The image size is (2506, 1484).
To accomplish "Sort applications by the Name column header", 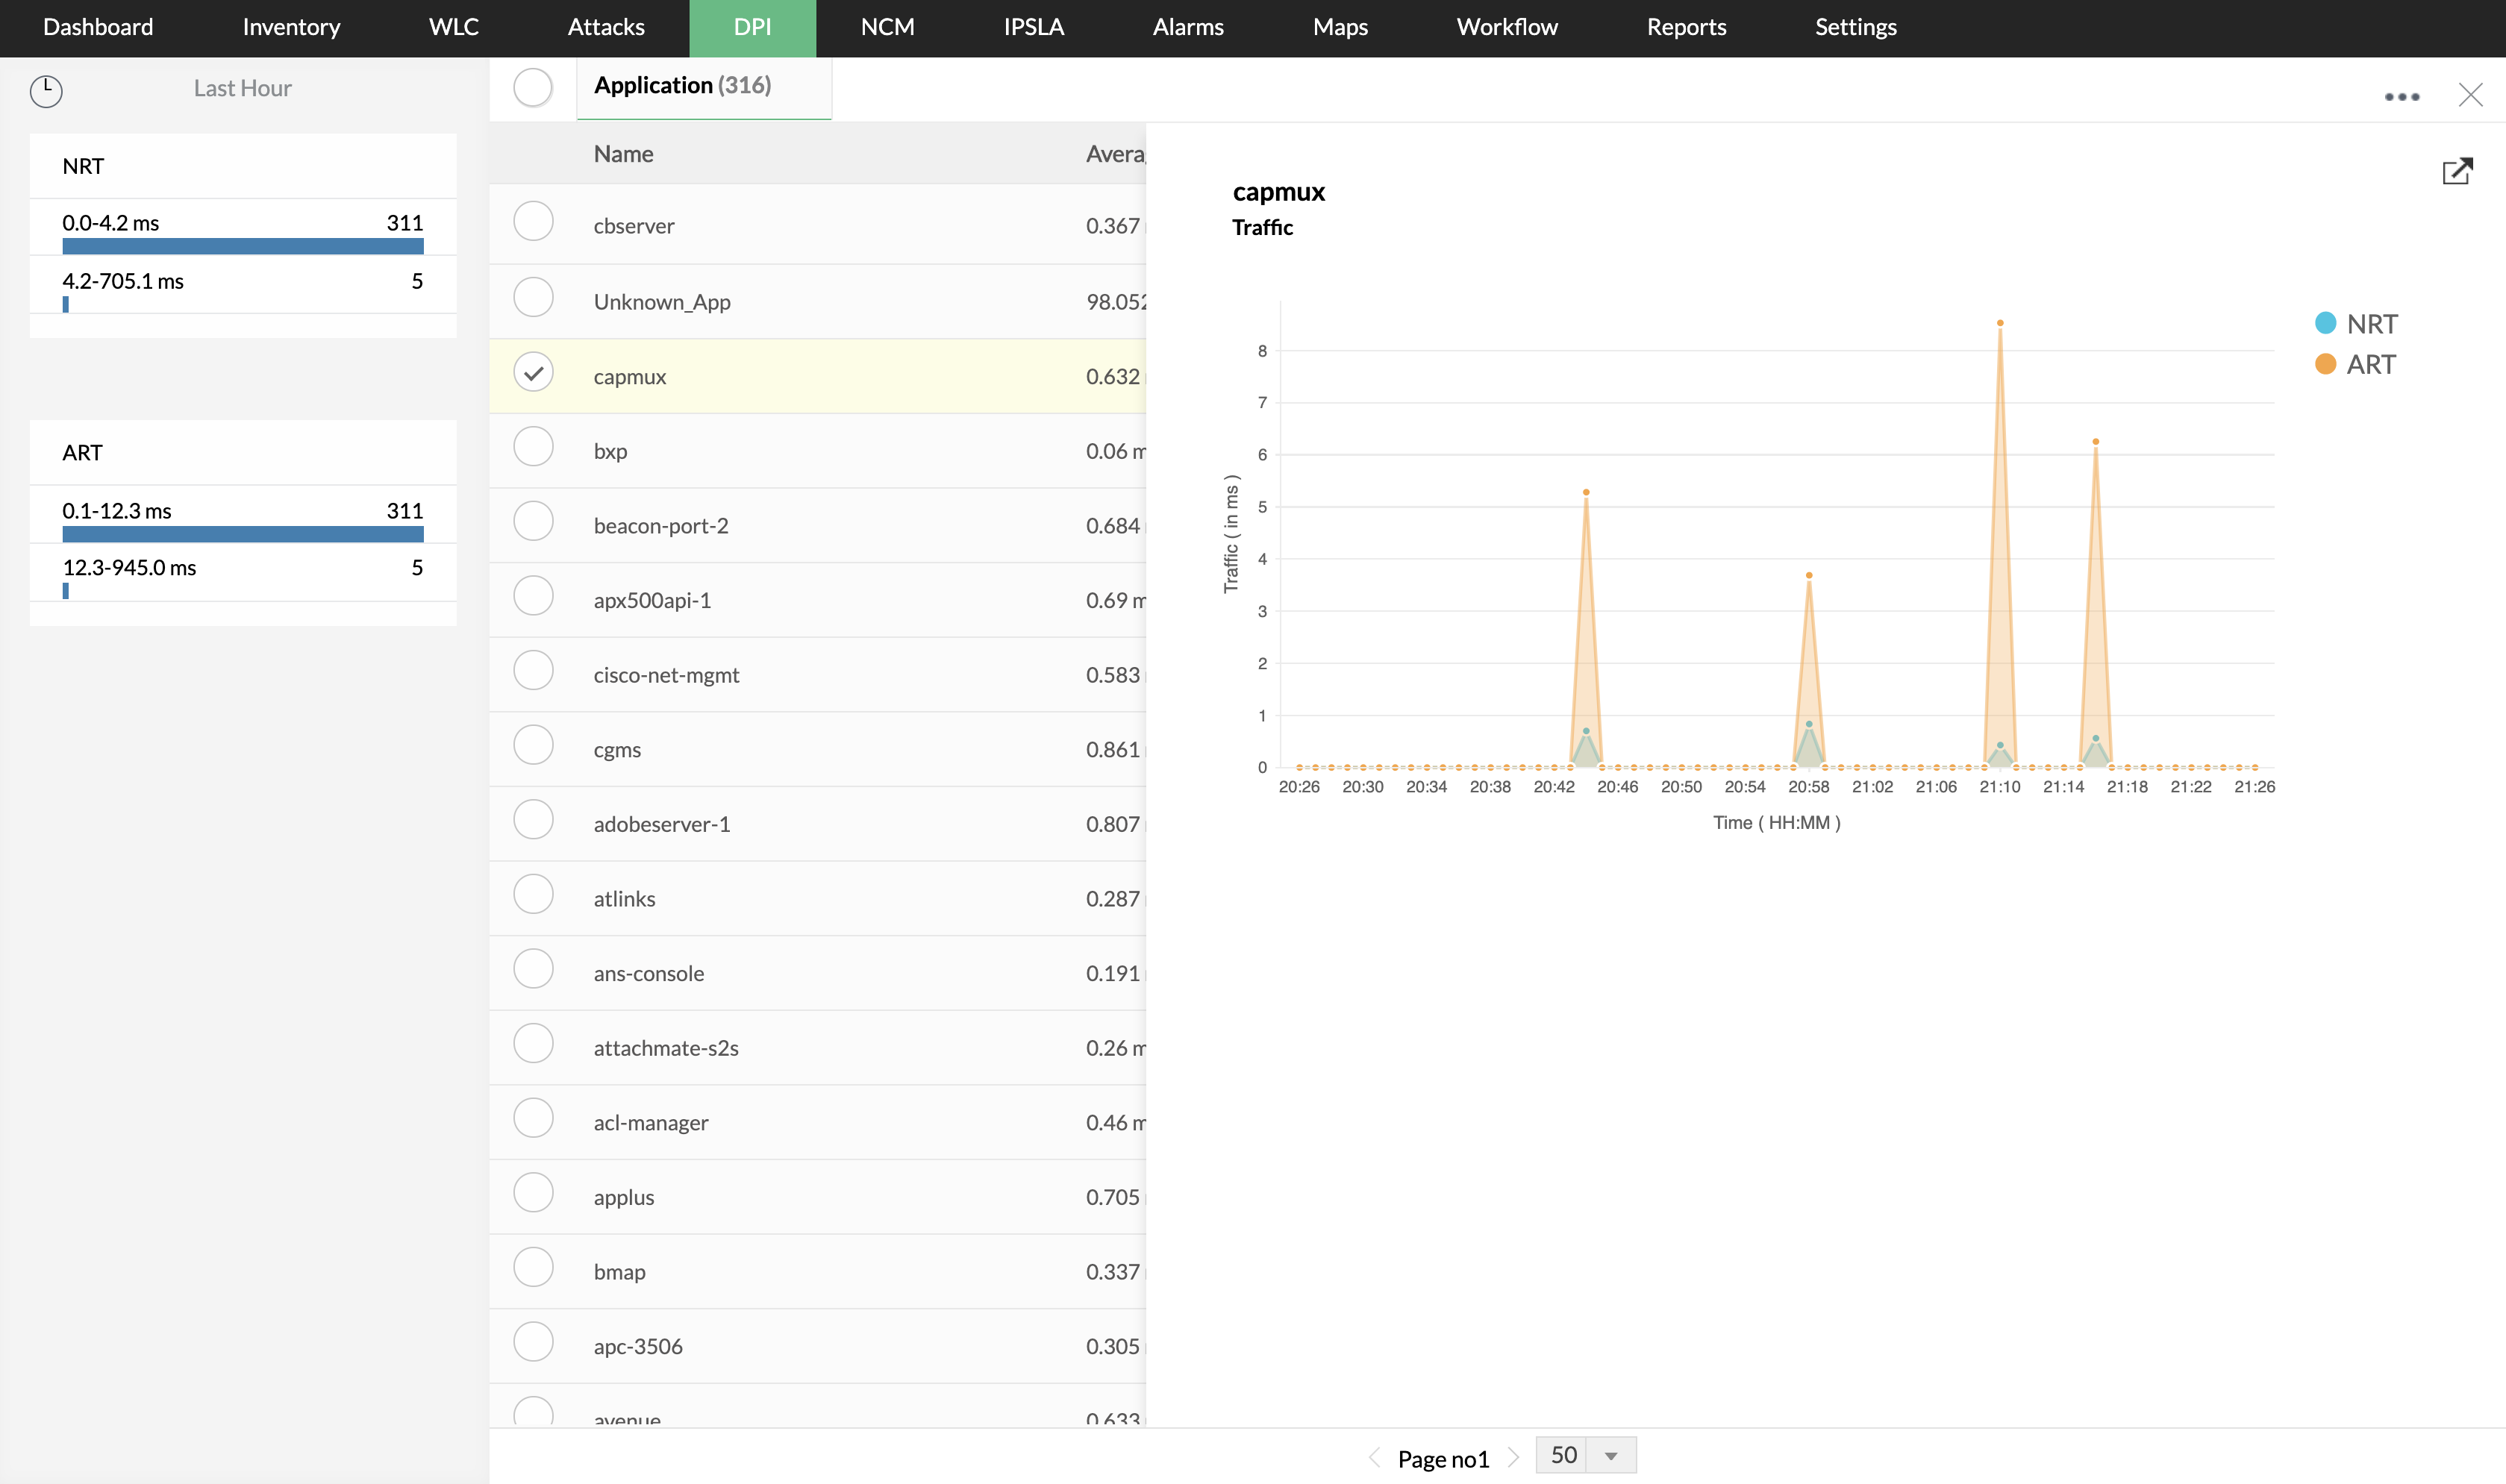I will 623,154.
